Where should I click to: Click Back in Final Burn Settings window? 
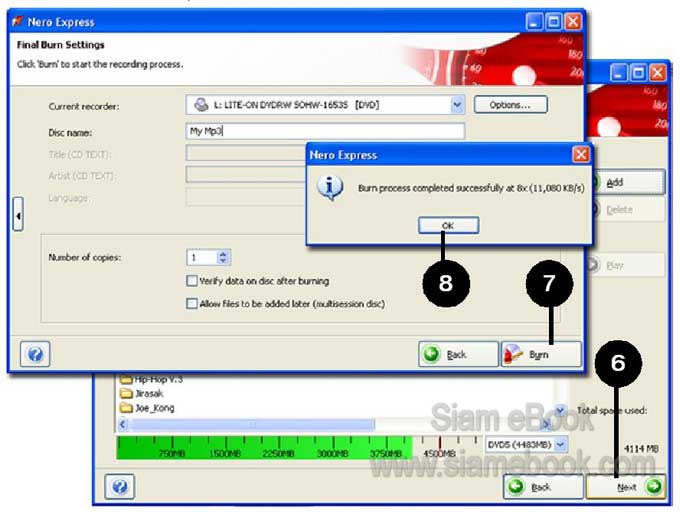(458, 354)
